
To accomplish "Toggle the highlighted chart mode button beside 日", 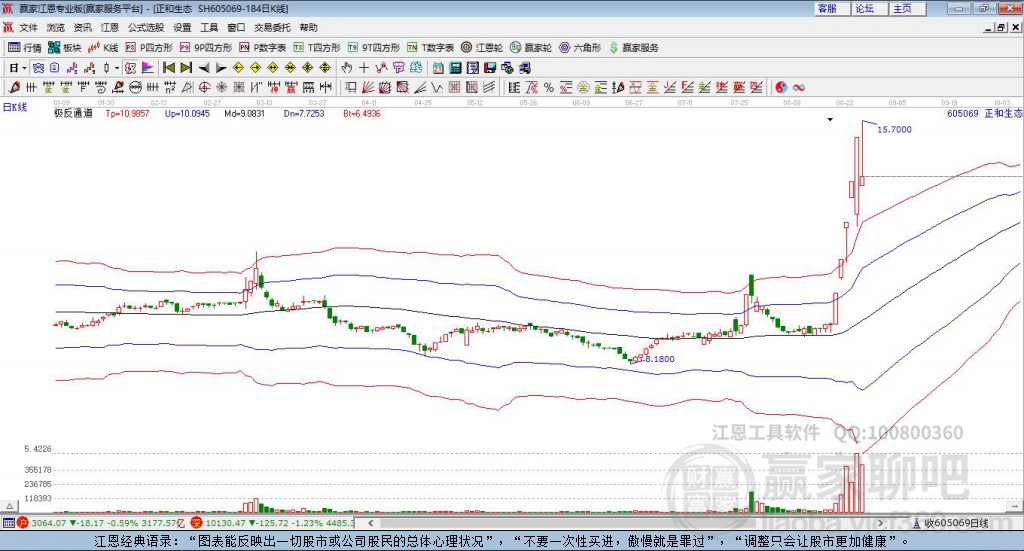I will 38,67.
